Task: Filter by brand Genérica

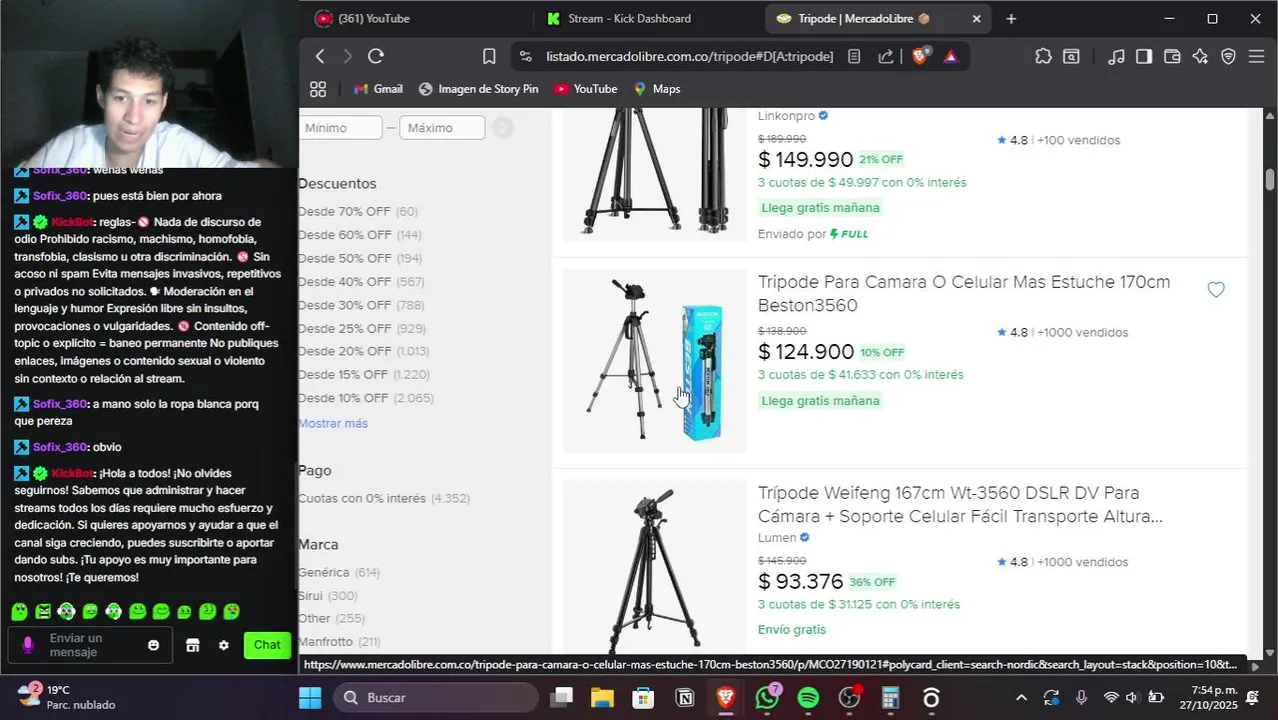Action: pos(339,573)
